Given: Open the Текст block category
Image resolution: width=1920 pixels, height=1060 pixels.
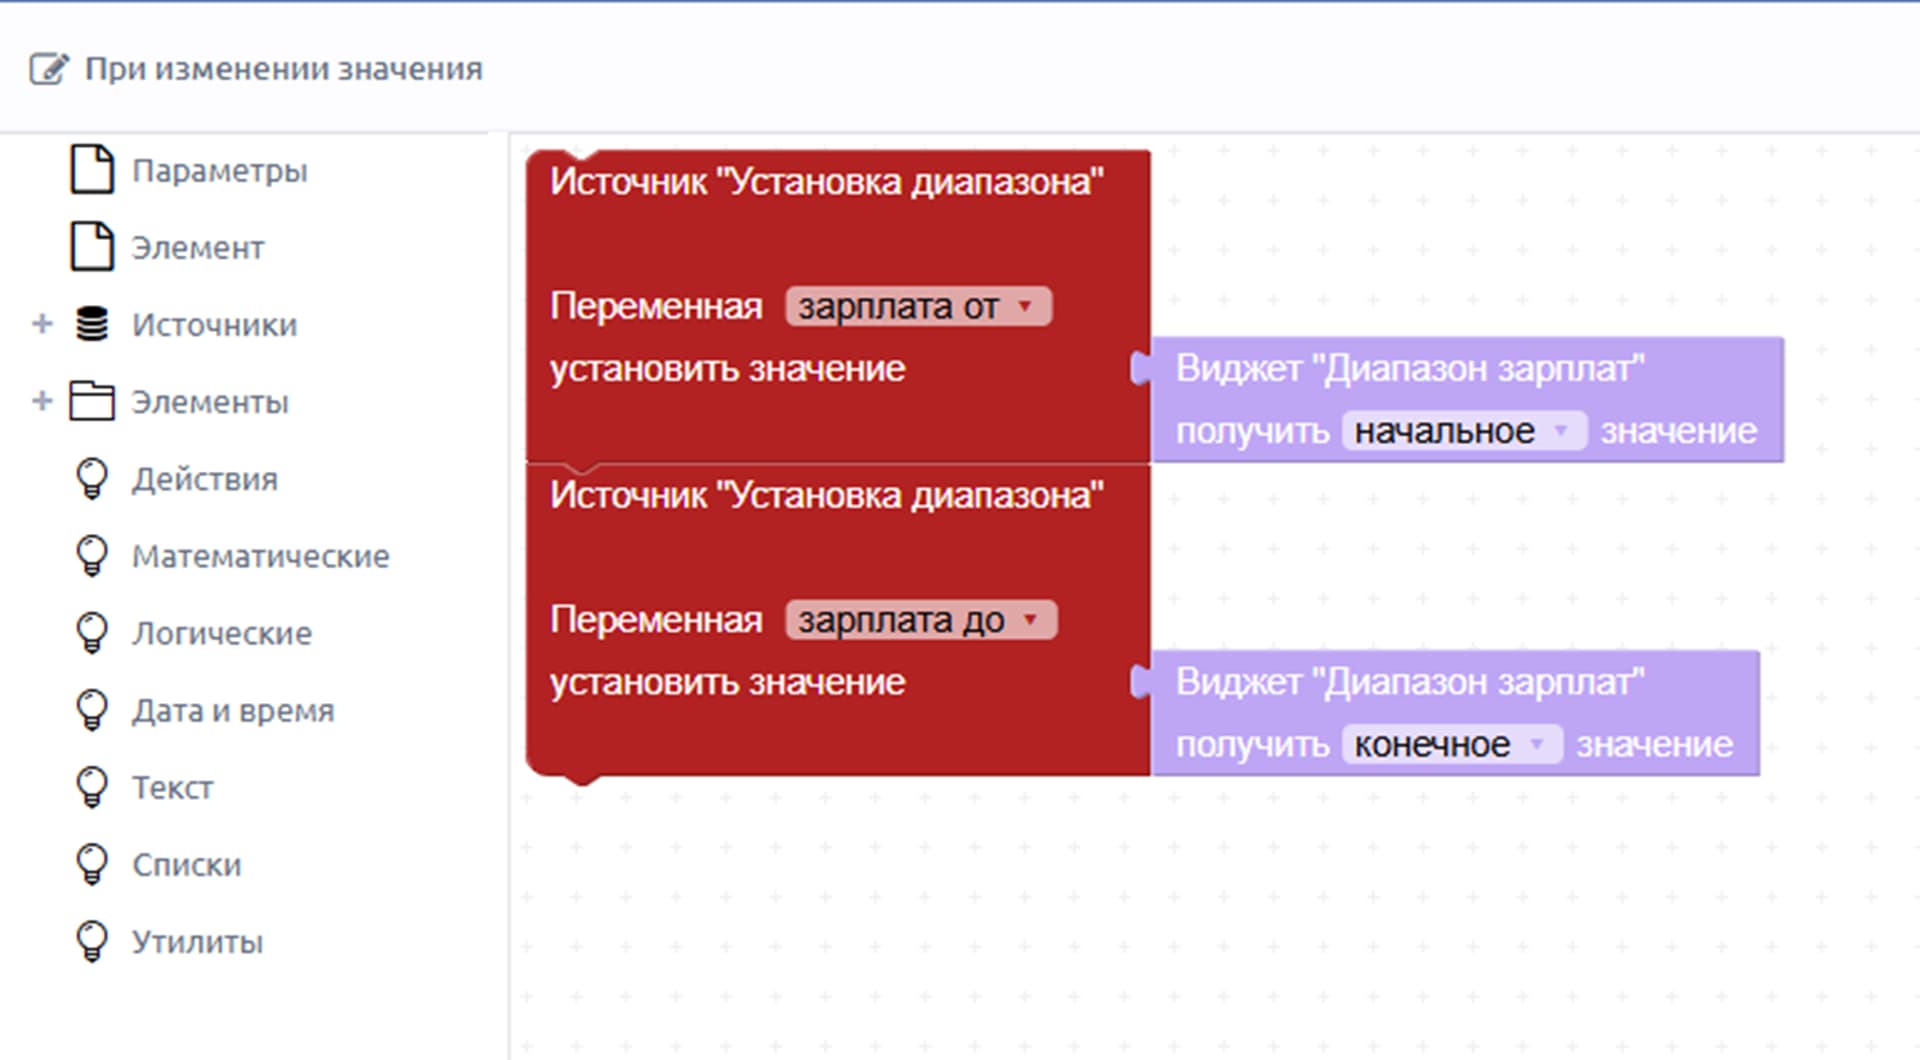Looking at the screenshot, I should point(172,788).
